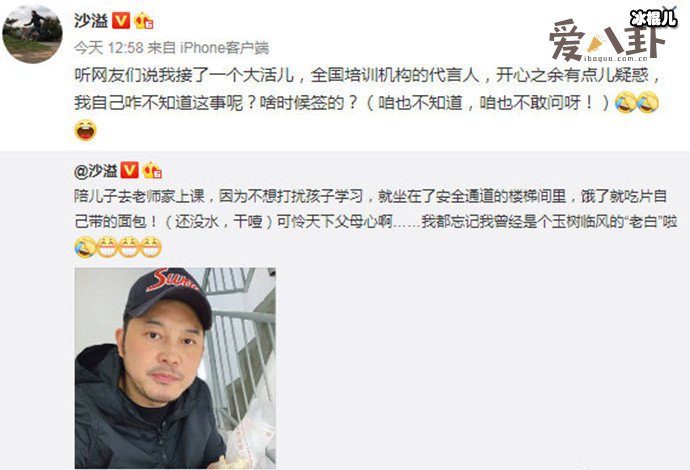Image resolution: width=690 pixels, height=470 pixels.
Task: Click the main post text about 培训机构的代言人
Action: (x=368, y=89)
